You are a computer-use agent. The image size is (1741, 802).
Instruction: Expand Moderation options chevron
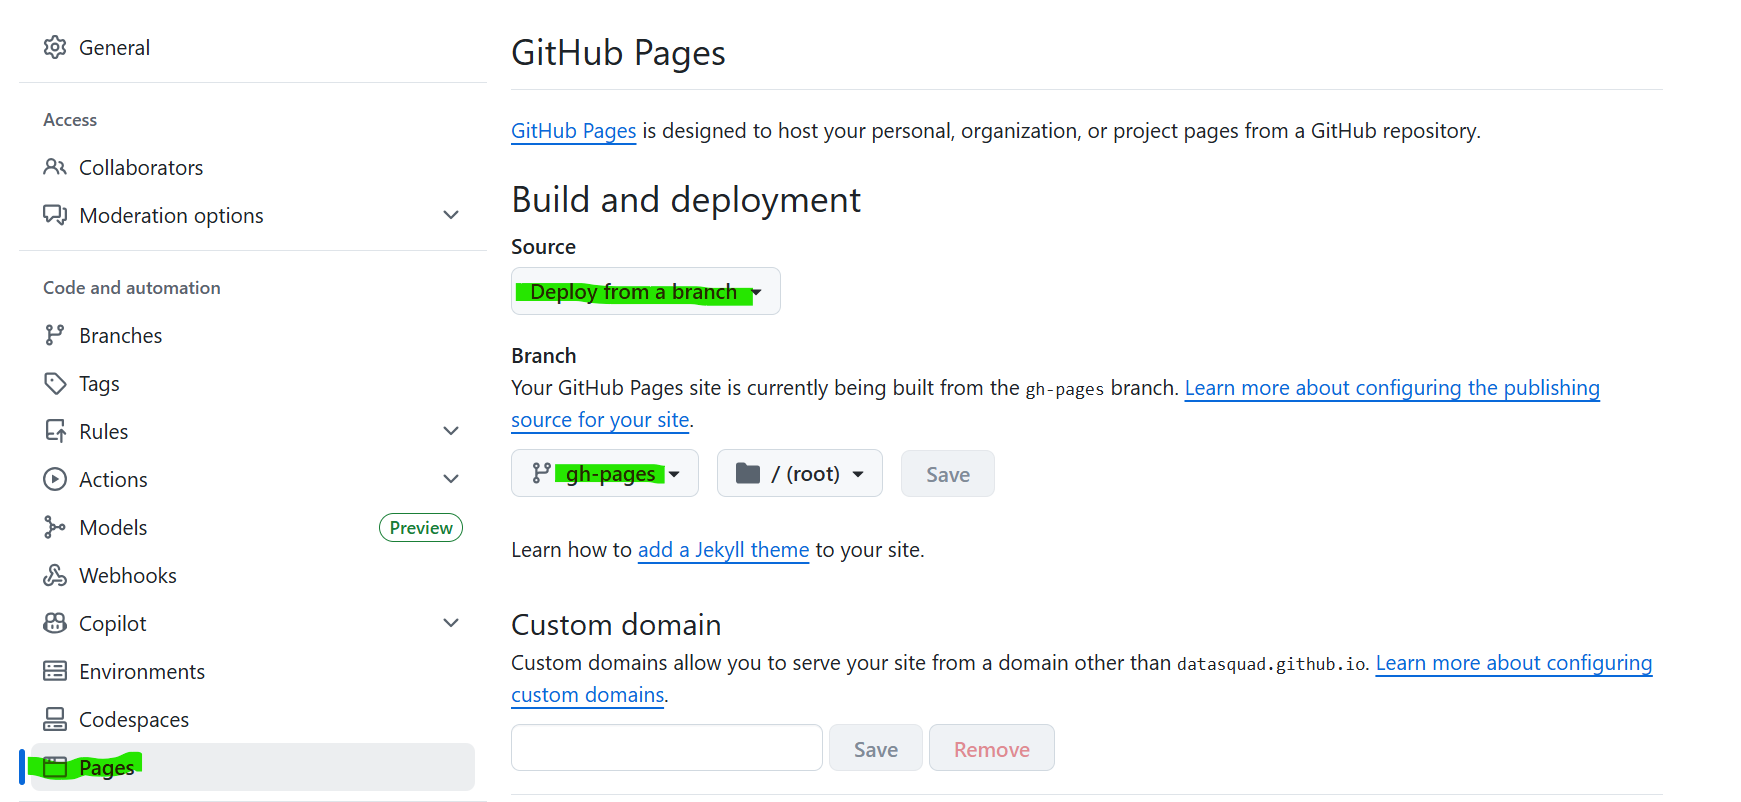pyautogui.click(x=451, y=215)
